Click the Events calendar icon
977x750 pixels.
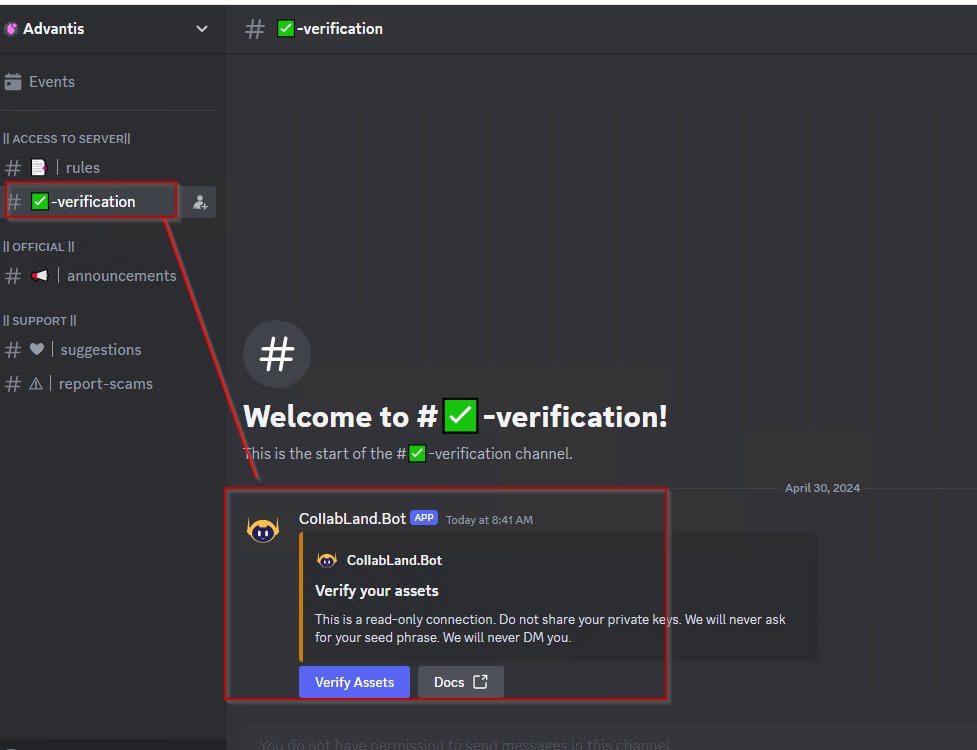(12, 82)
